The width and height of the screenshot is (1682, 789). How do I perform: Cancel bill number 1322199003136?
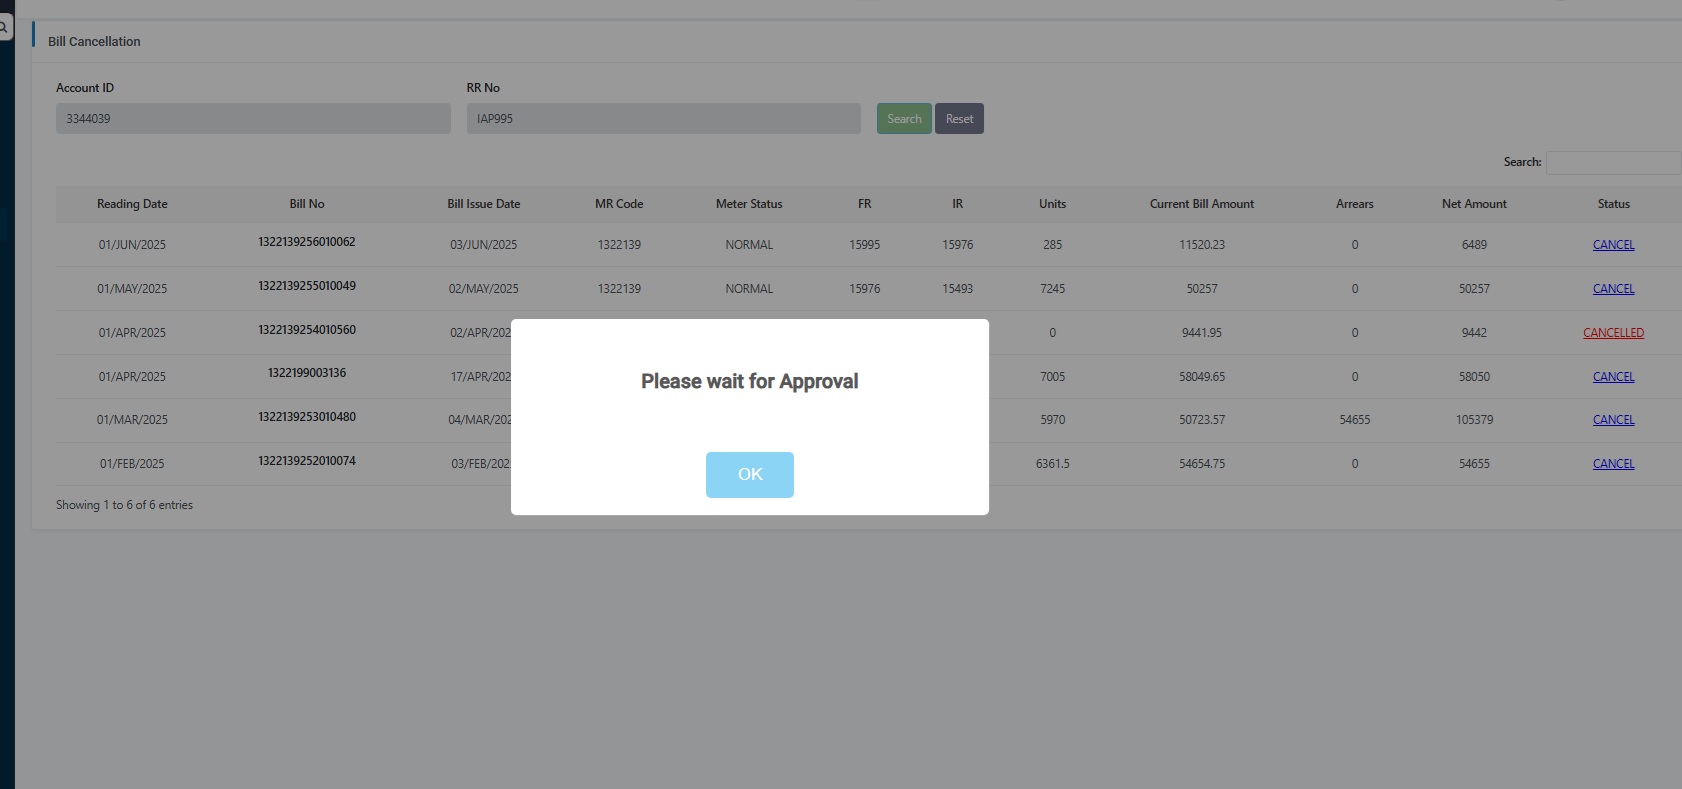coord(1613,377)
